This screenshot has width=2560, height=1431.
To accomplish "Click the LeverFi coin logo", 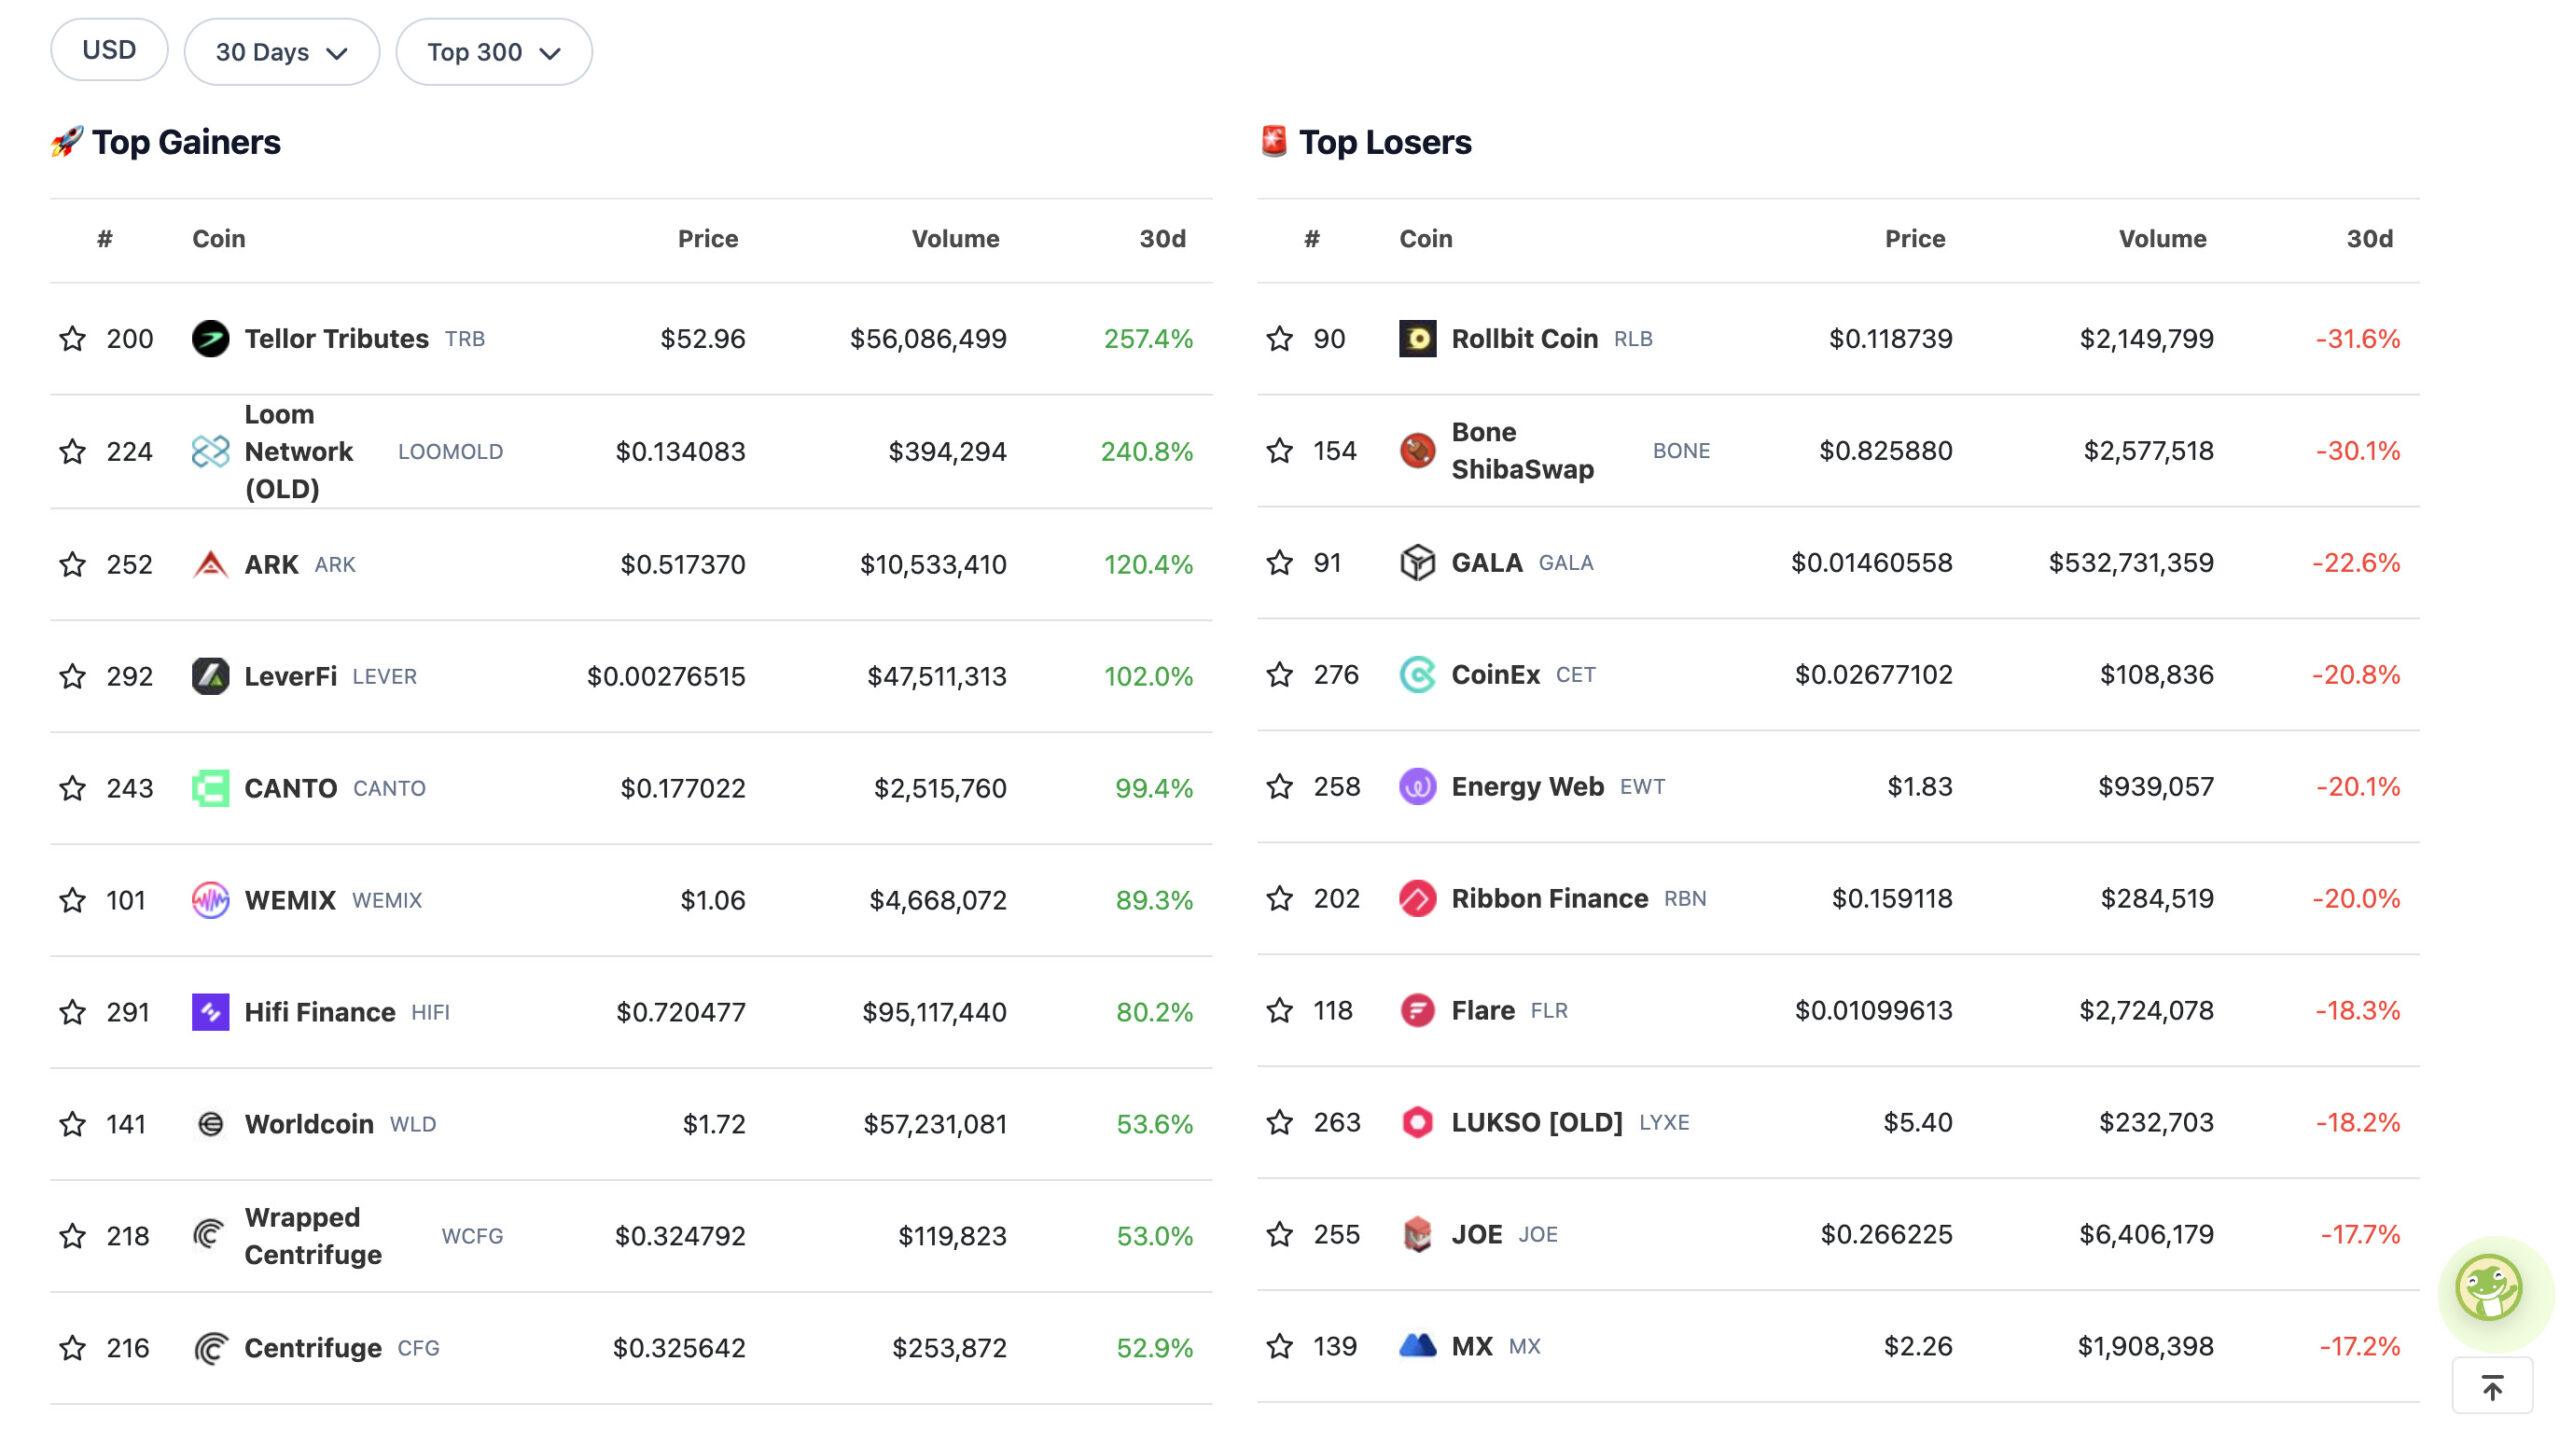I will [210, 677].
